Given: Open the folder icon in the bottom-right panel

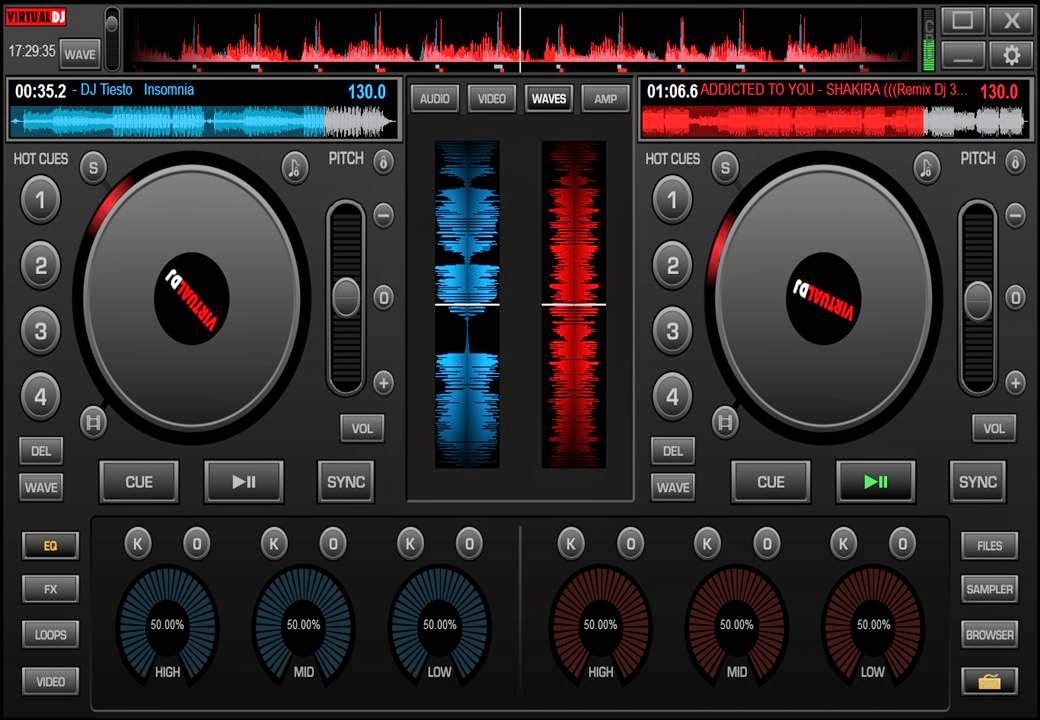Looking at the screenshot, I should [x=989, y=680].
